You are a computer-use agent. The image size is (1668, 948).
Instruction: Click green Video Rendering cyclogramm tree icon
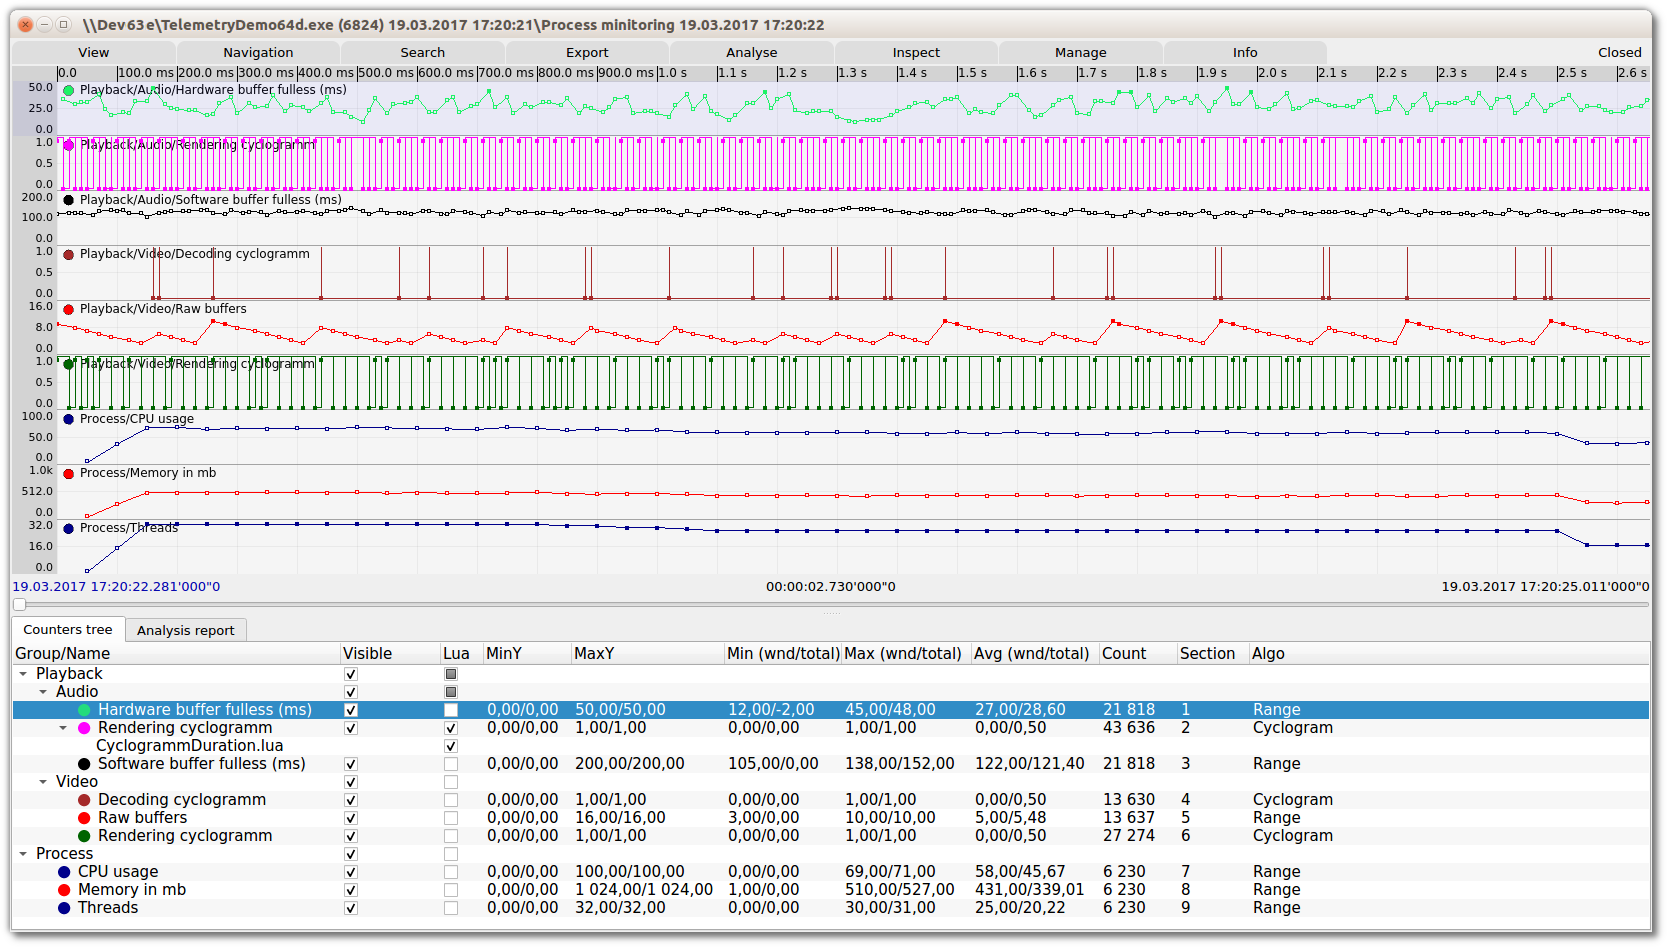[84, 836]
